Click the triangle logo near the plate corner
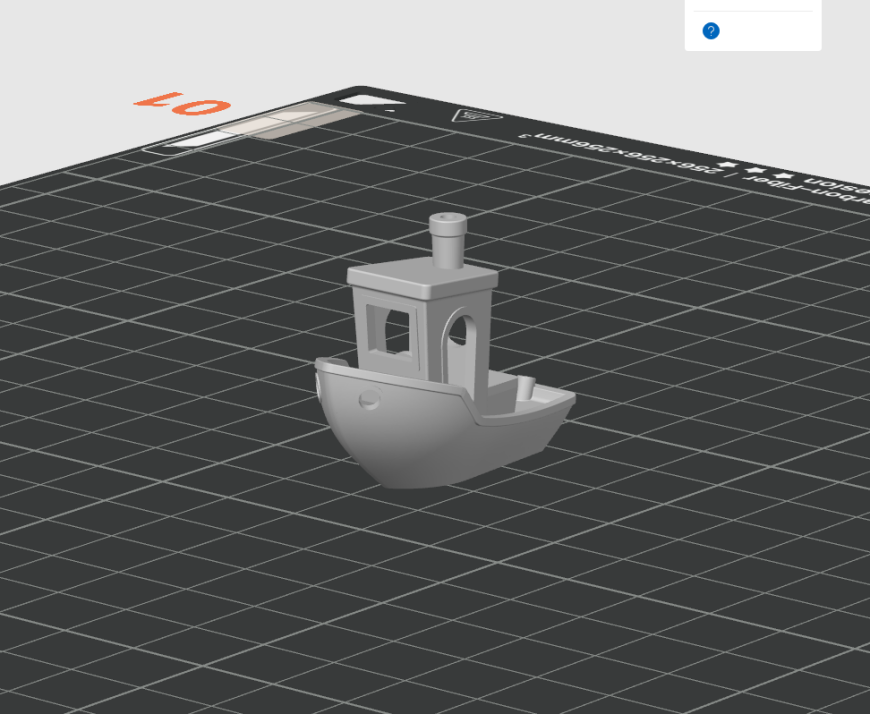Image resolution: width=870 pixels, height=714 pixels. pyautogui.click(x=477, y=116)
